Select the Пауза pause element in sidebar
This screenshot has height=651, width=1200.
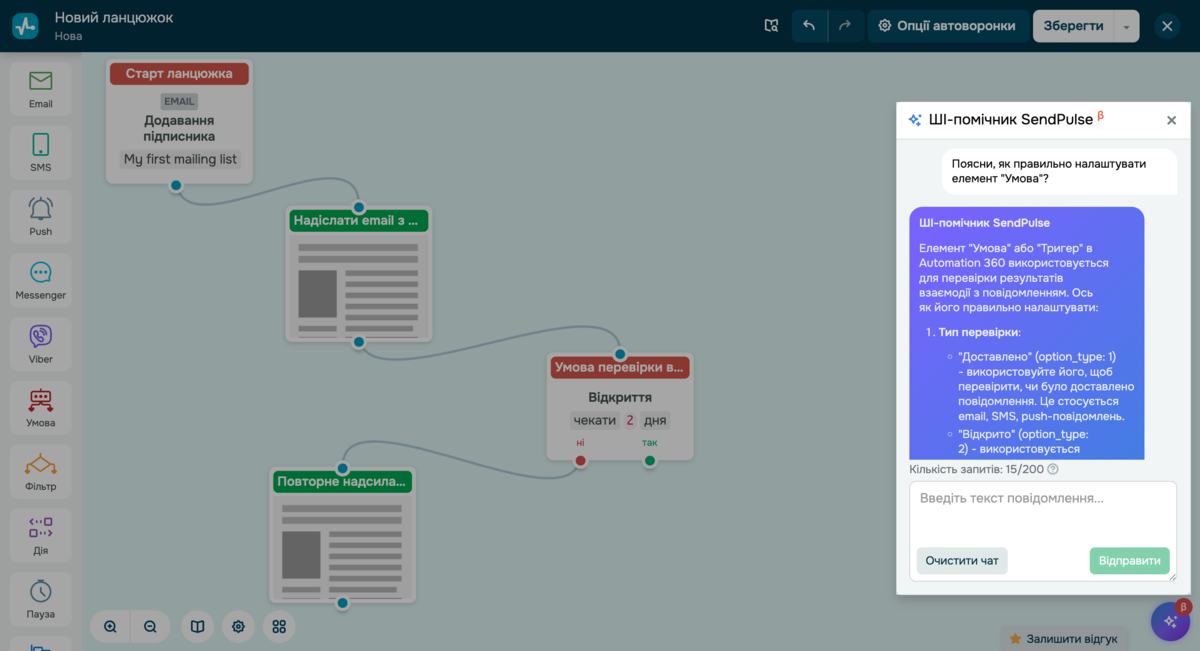pos(41,600)
